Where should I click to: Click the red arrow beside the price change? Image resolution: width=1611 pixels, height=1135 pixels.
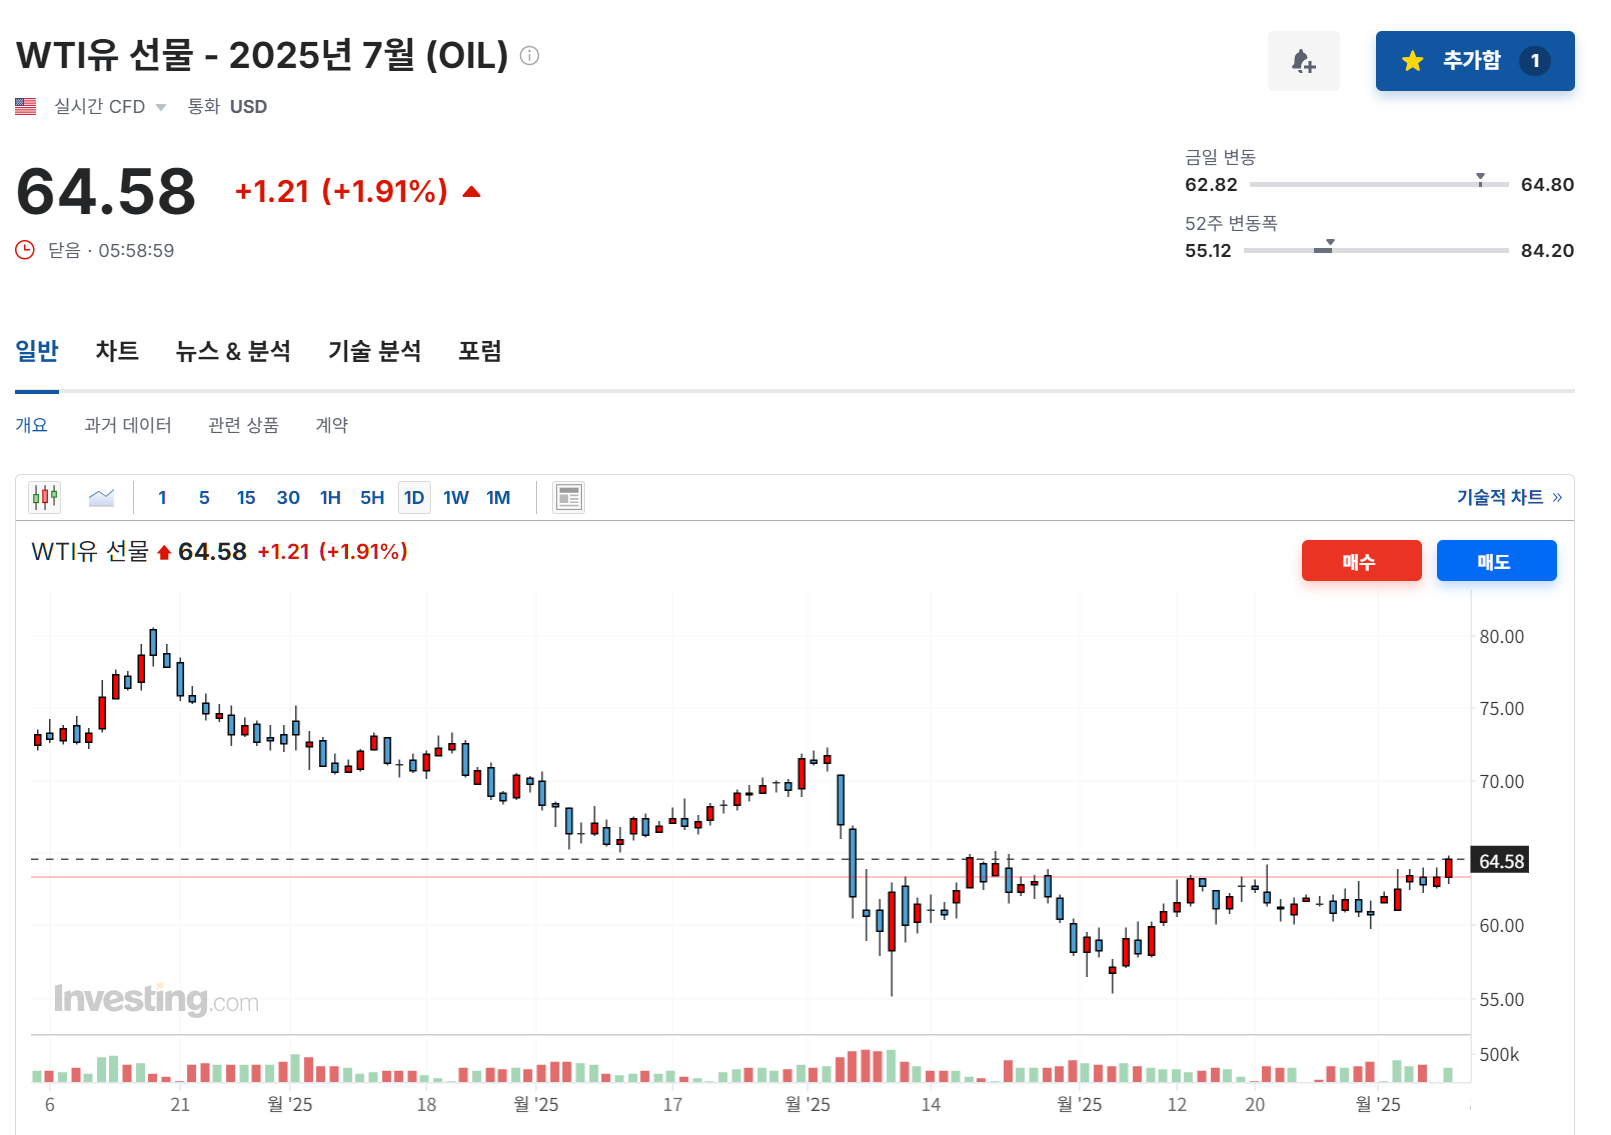click(471, 190)
